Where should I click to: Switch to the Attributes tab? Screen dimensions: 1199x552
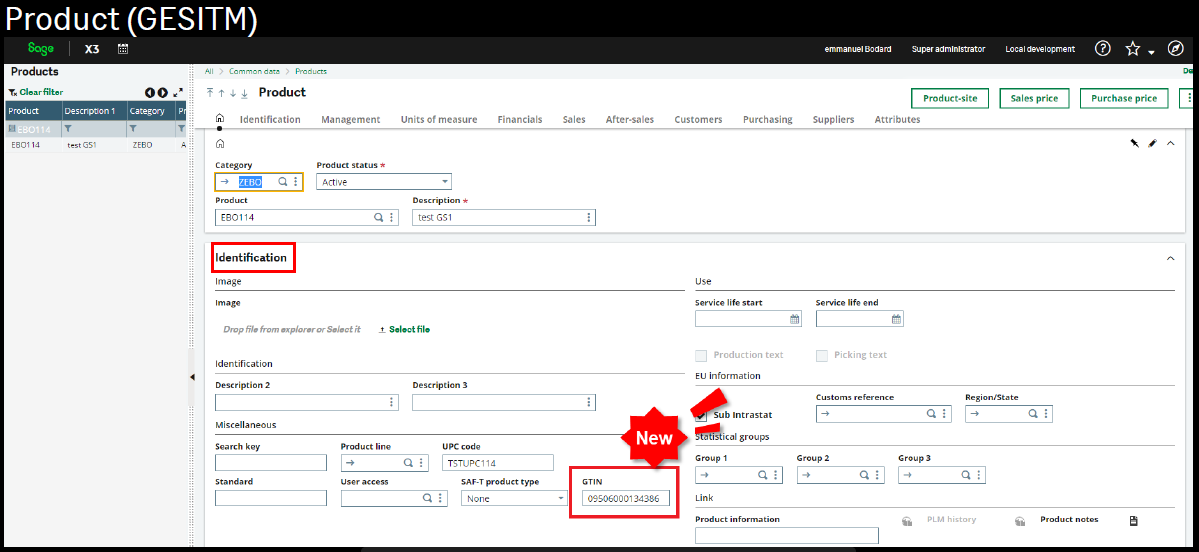897,119
